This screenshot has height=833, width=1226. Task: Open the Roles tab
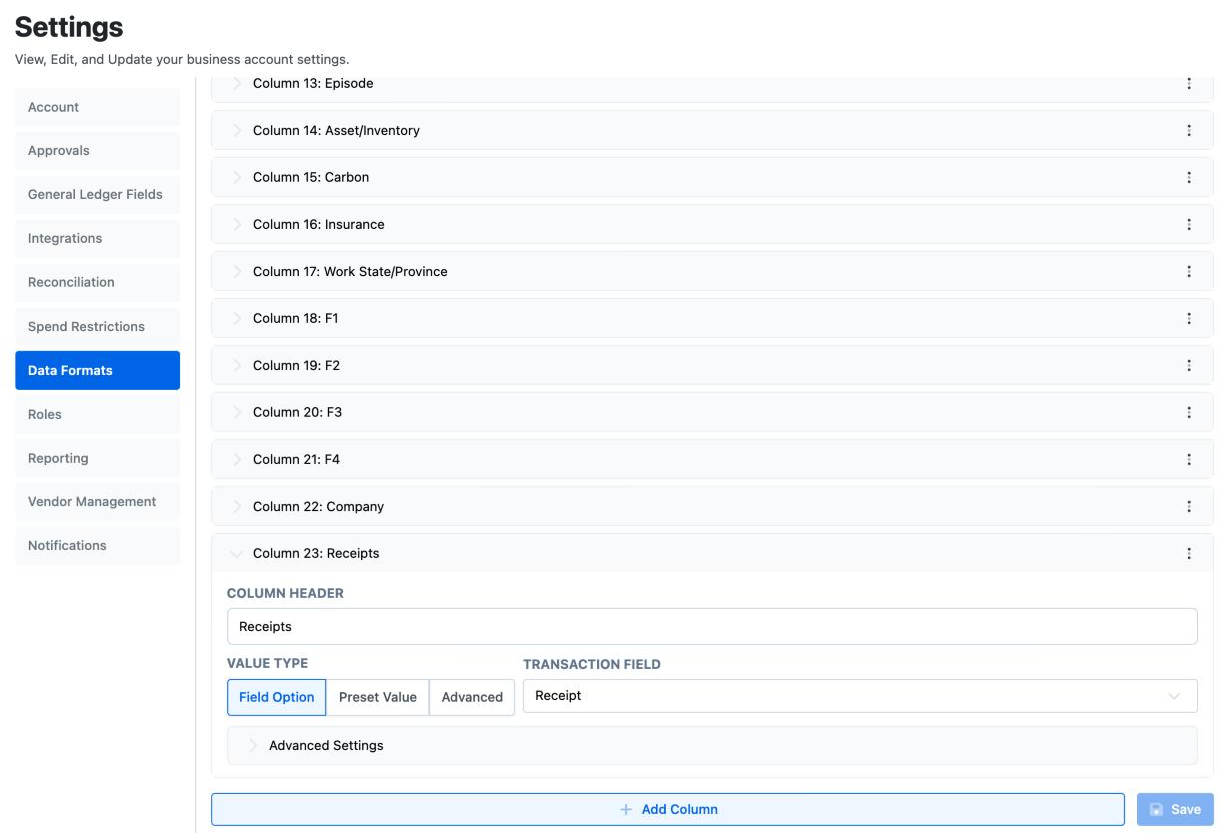[97, 414]
